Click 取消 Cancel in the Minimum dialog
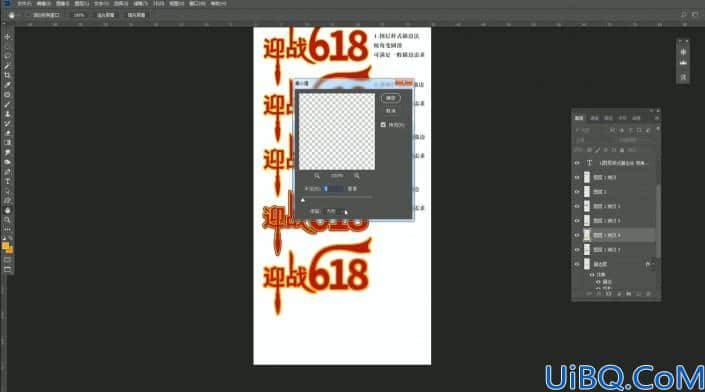Image resolution: width=705 pixels, height=392 pixels. click(x=391, y=111)
